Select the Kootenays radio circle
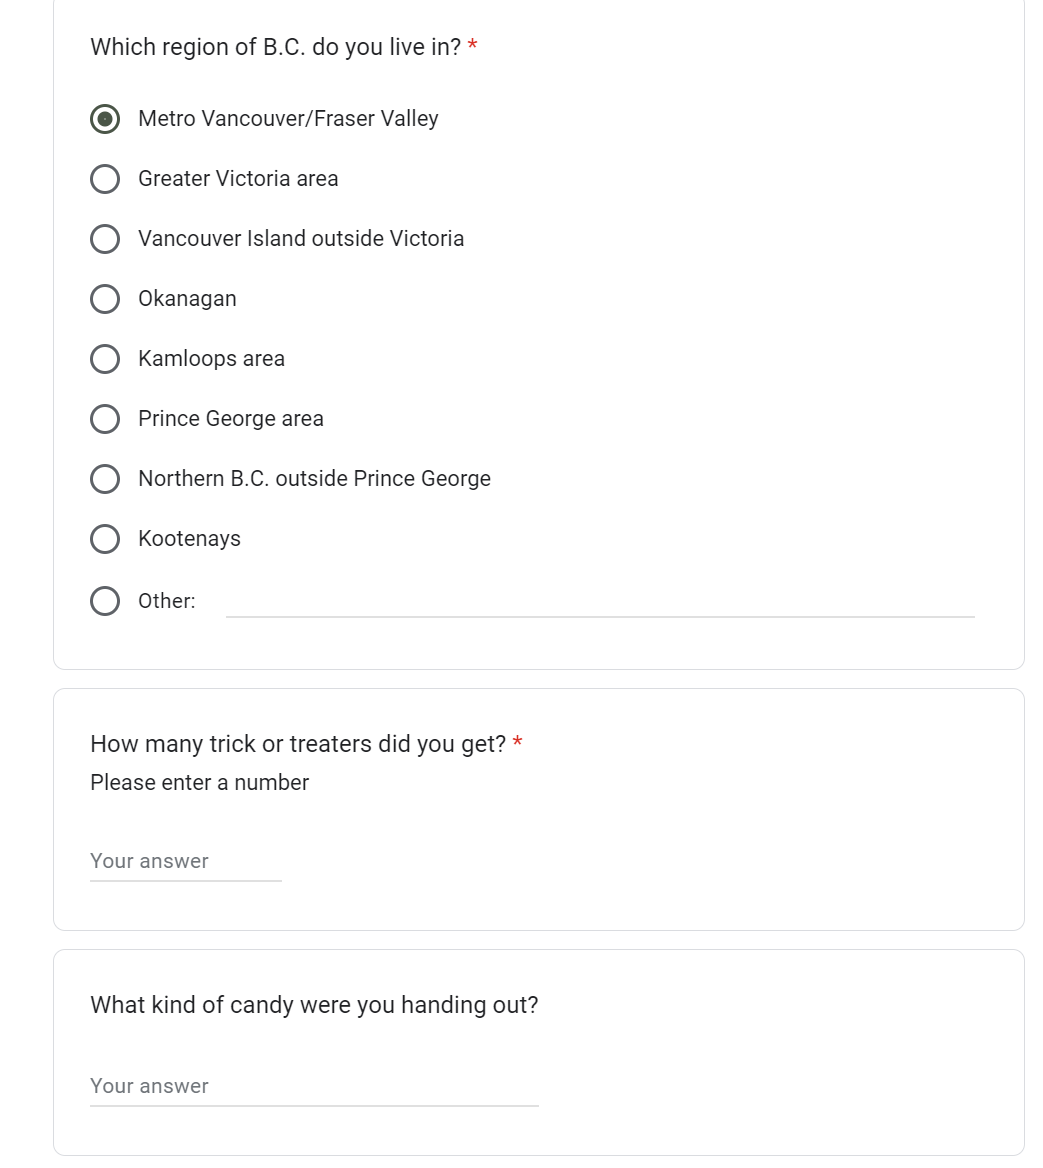Screen dimensions: 1043x1168 coord(105,539)
